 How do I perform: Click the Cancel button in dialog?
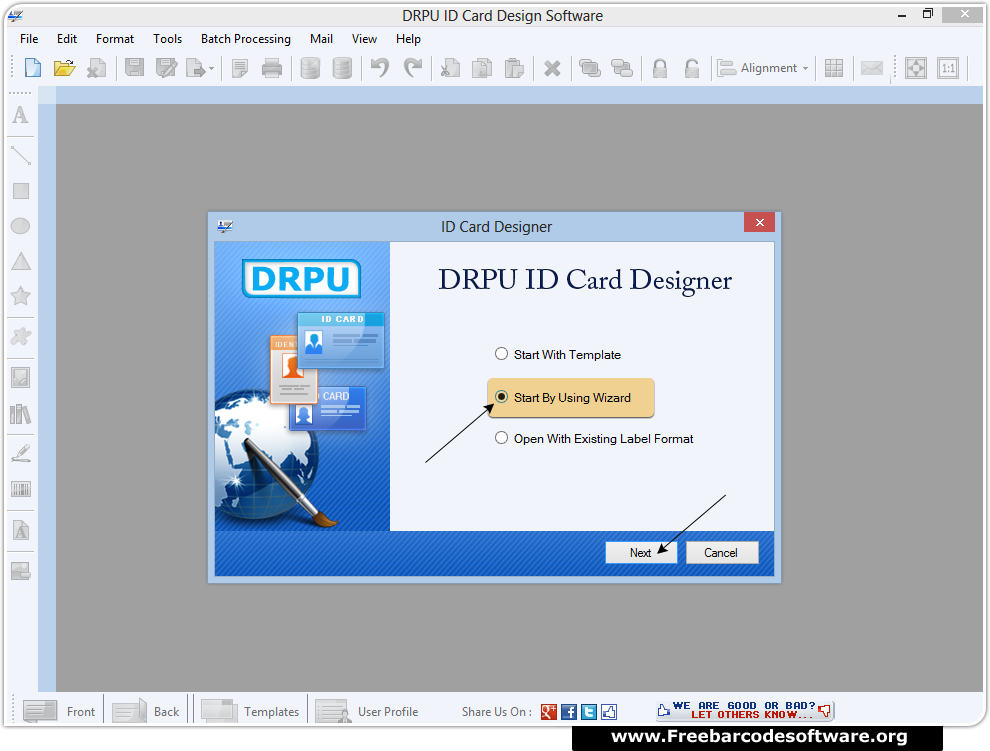coord(722,553)
